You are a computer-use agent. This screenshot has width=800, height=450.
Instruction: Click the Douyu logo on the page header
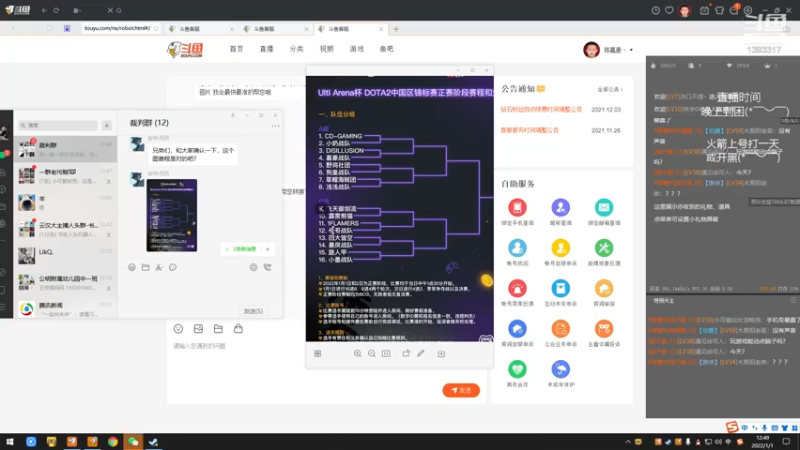185,49
